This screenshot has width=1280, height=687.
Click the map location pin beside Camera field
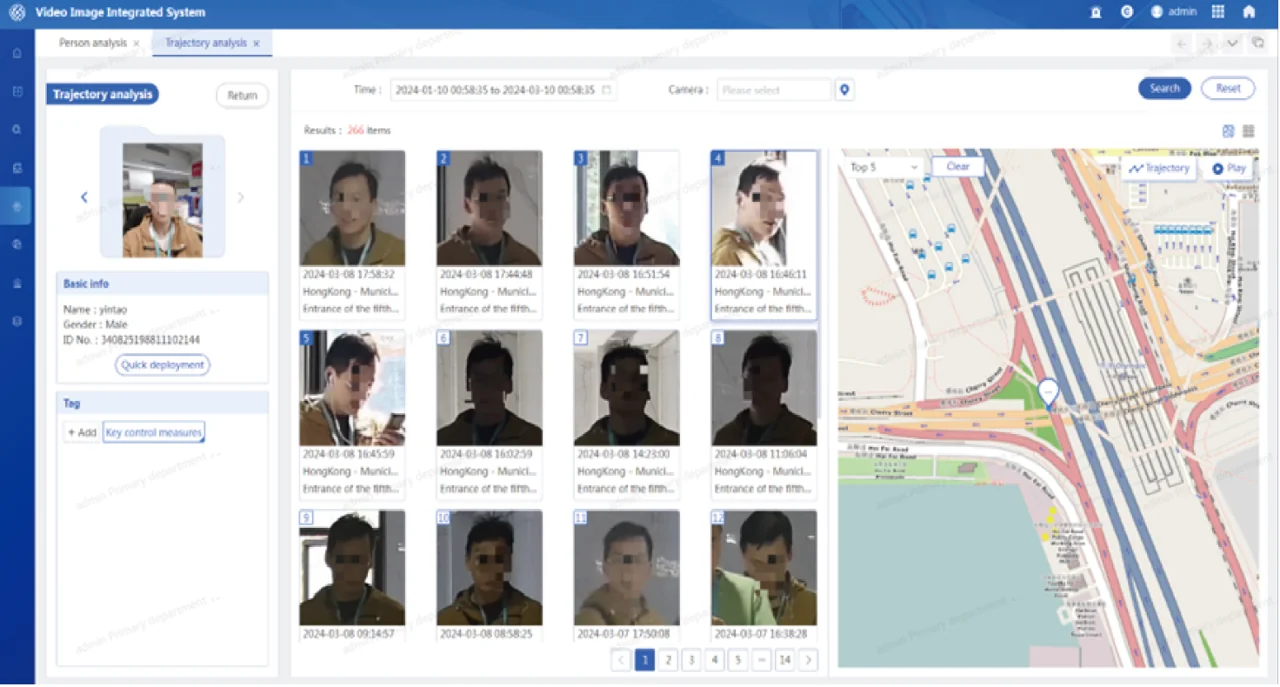[845, 90]
